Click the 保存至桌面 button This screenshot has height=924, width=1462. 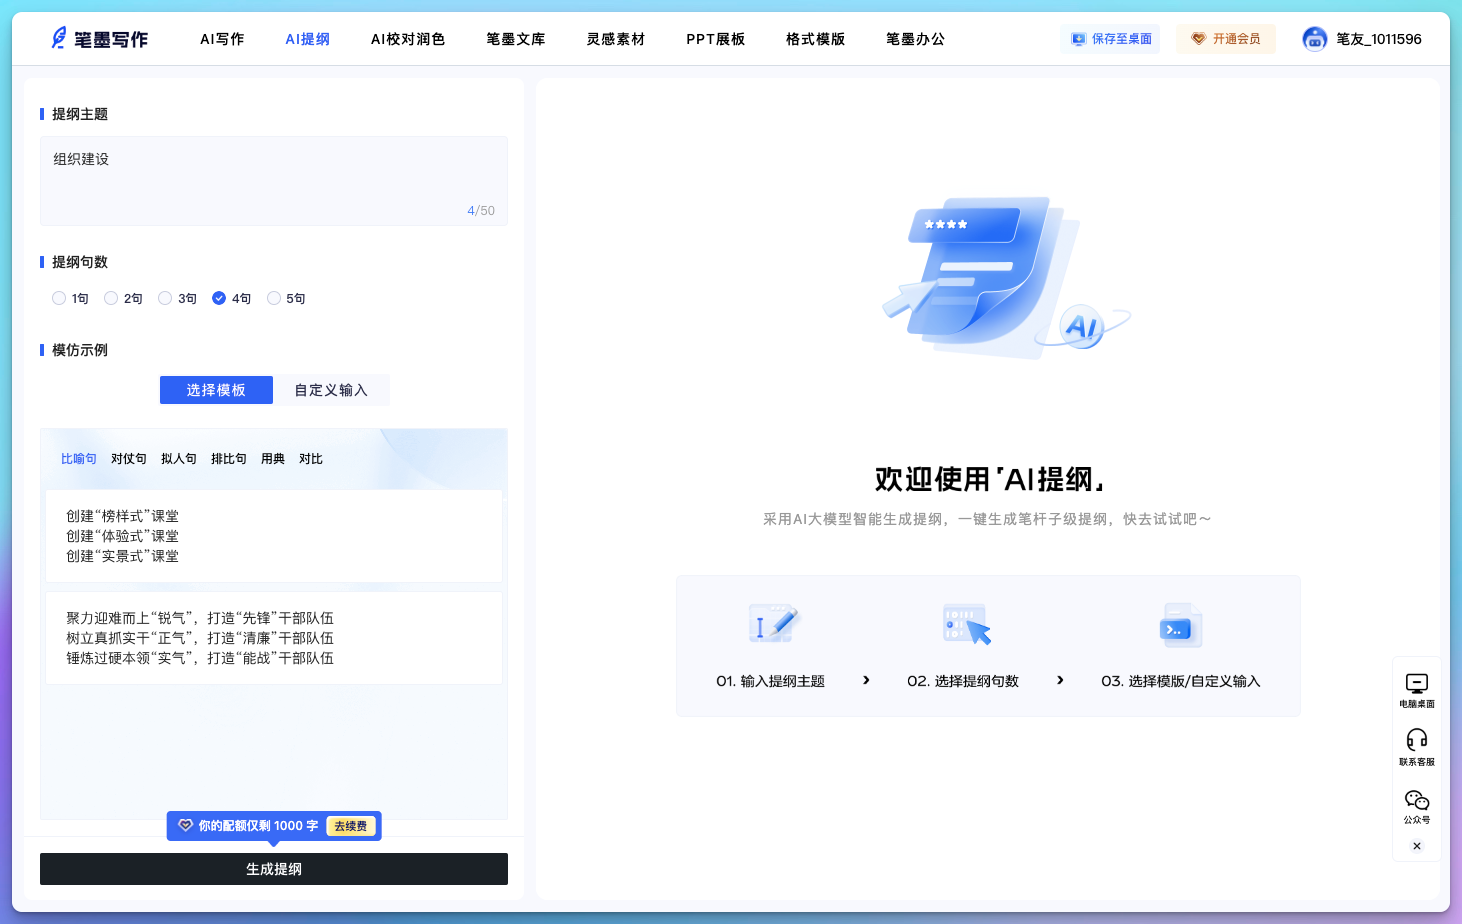1110,39
